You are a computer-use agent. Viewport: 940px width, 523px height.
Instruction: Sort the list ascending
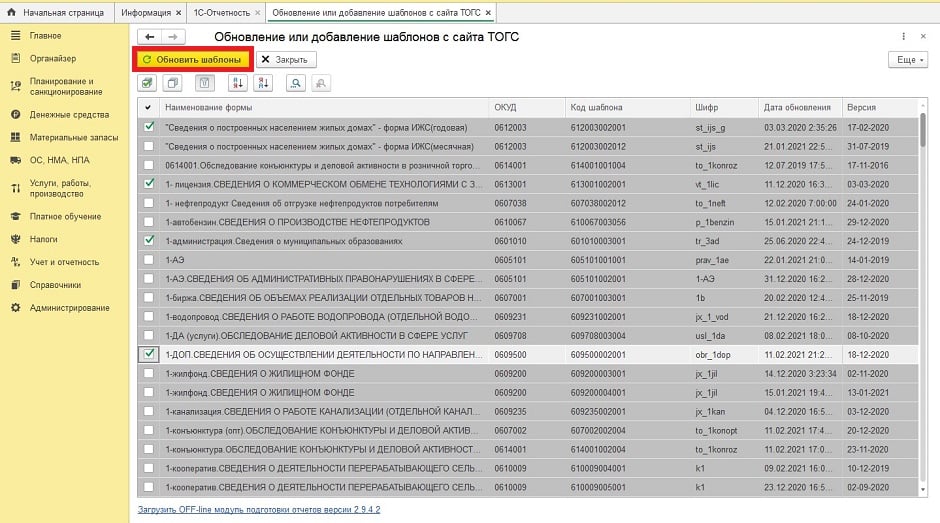tap(236, 83)
